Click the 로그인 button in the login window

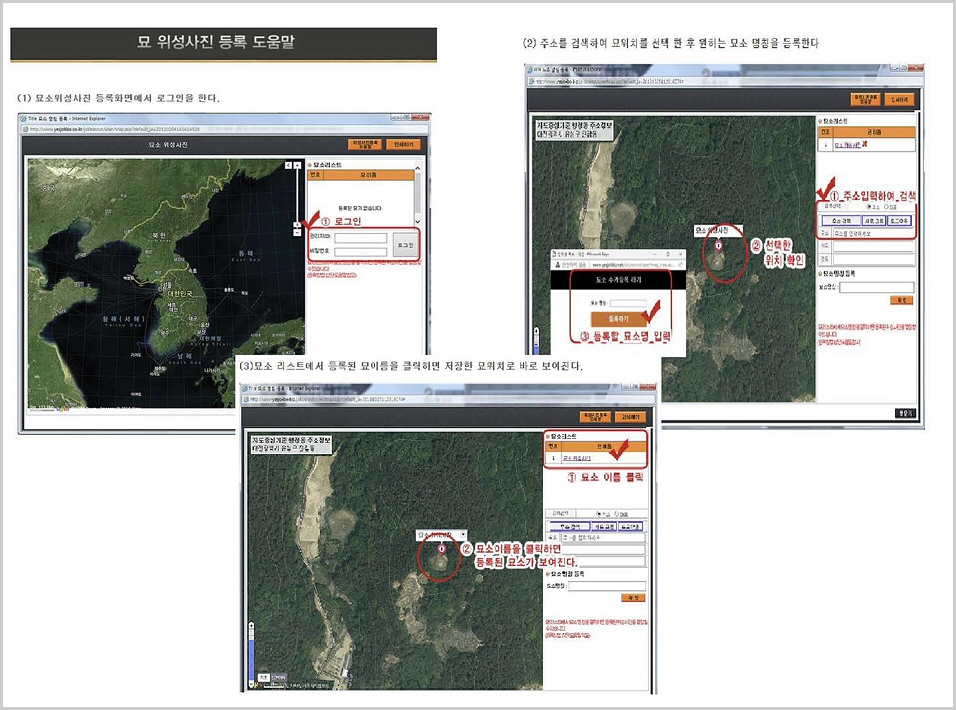[x=405, y=244]
